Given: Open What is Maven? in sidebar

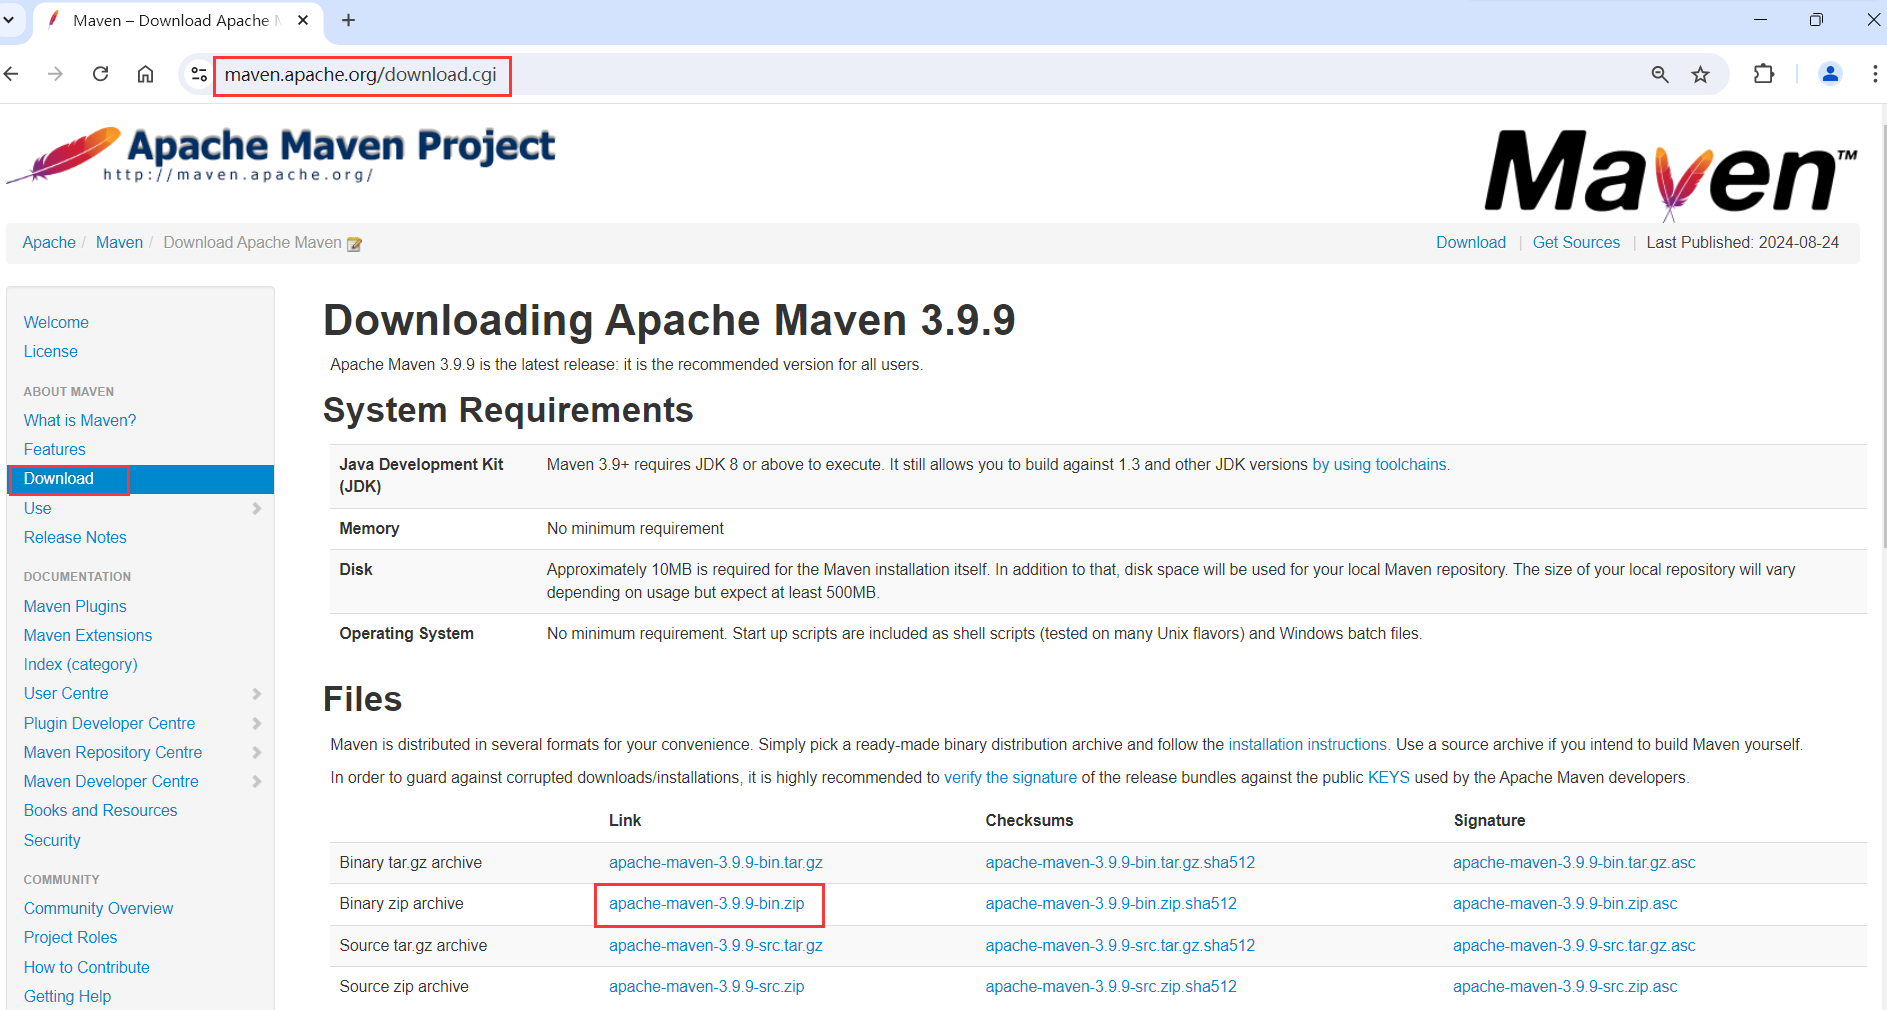Looking at the screenshot, I should point(80,421).
